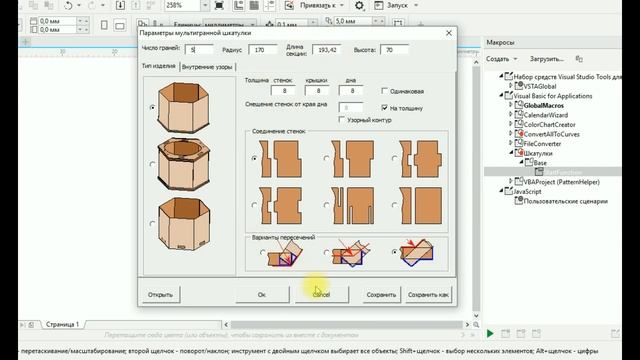Viewport: 640px width, 360px height.
Task: Click the Число граней input field
Action: click(199, 50)
